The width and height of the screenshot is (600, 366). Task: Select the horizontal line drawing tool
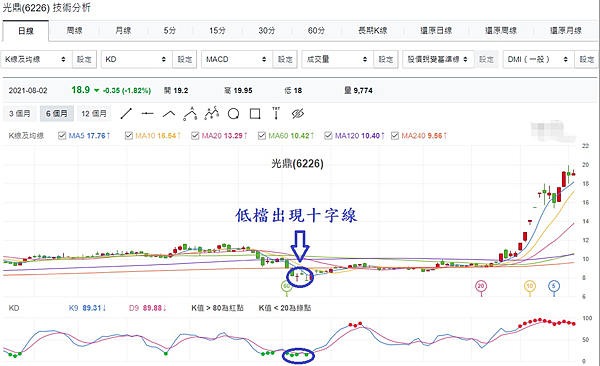(x=147, y=114)
